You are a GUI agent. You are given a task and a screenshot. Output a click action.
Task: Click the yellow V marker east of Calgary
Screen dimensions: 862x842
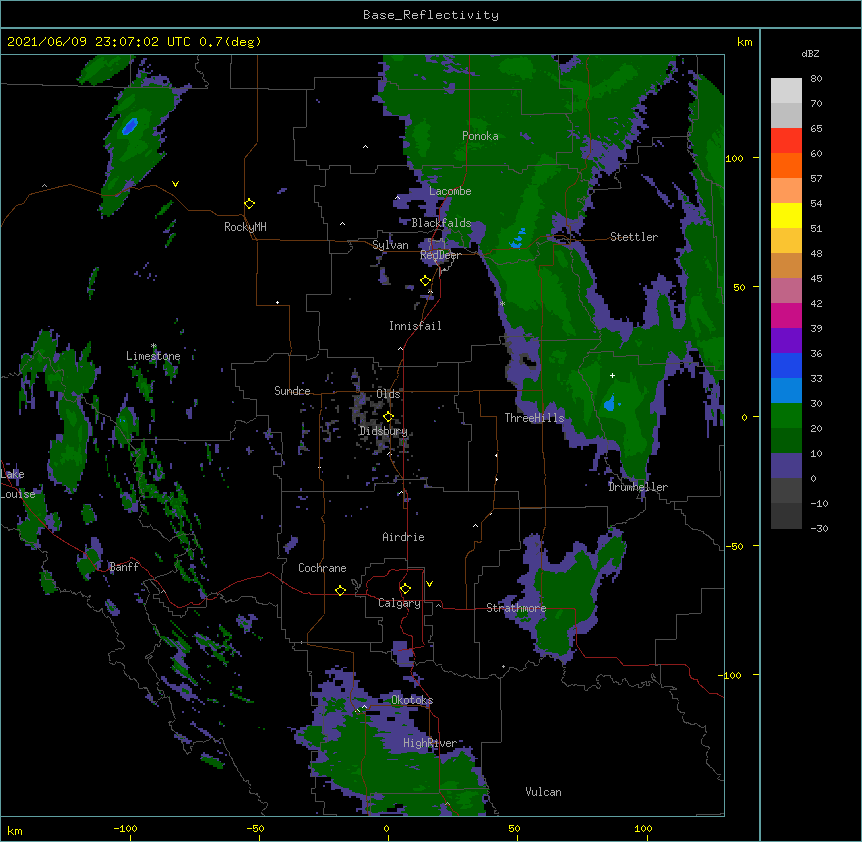pyautogui.click(x=429, y=584)
